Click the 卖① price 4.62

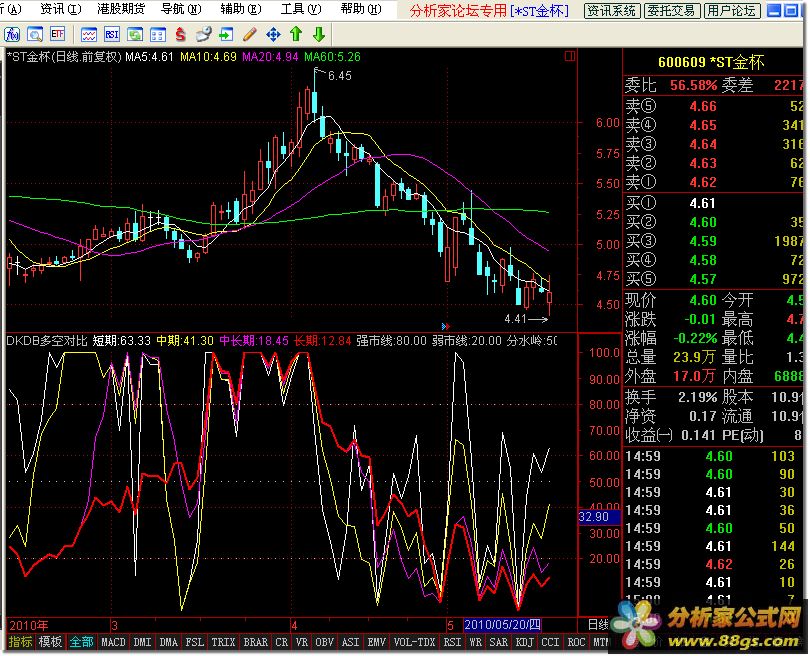coord(703,182)
